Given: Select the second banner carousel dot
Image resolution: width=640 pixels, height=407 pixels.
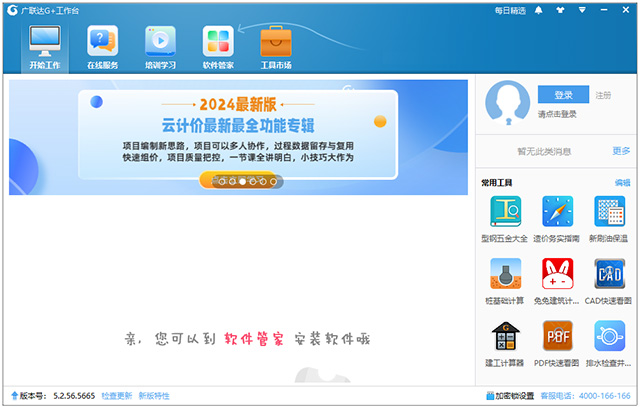Looking at the screenshot, I should tap(232, 182).
